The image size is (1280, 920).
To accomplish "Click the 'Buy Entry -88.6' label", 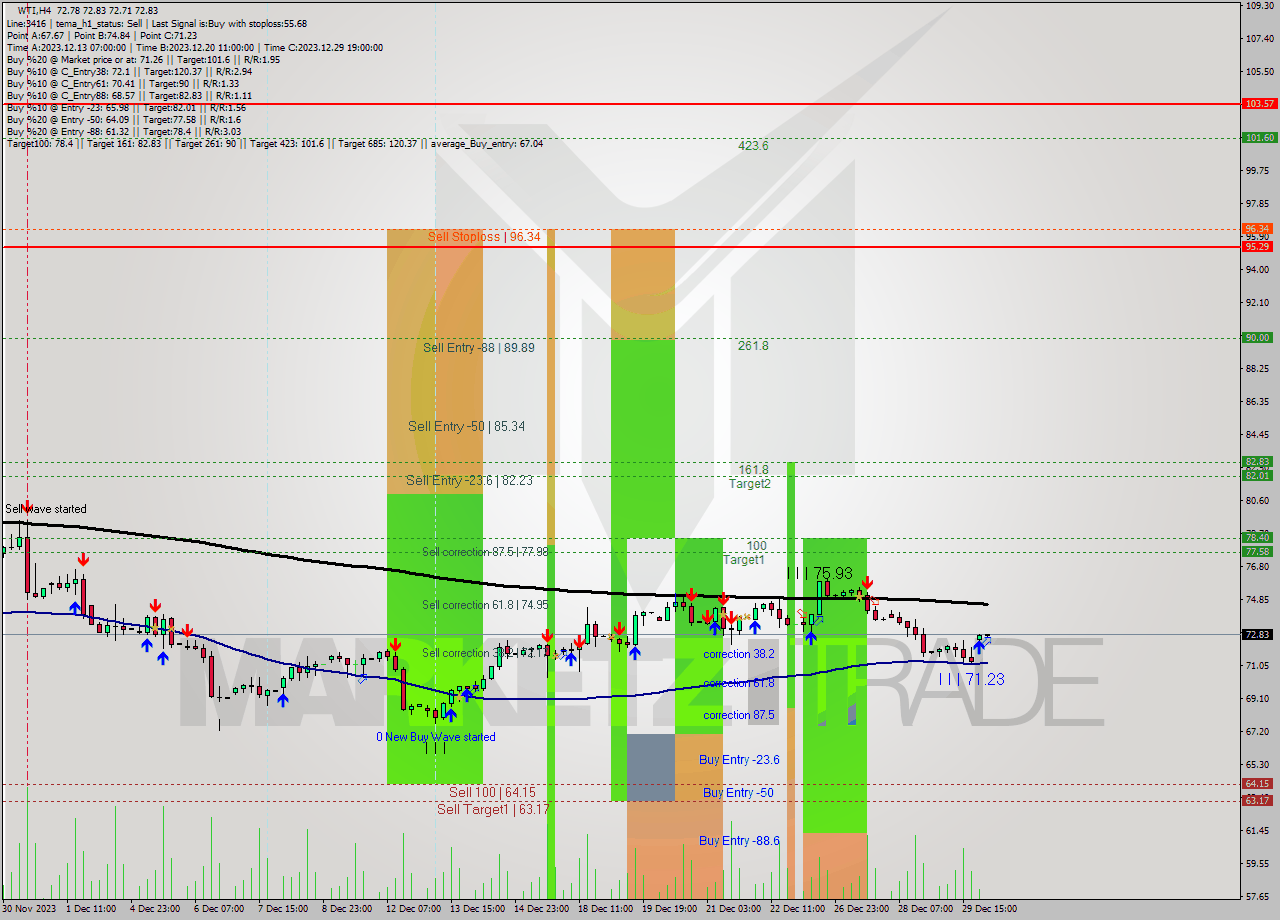I will 739,840.
